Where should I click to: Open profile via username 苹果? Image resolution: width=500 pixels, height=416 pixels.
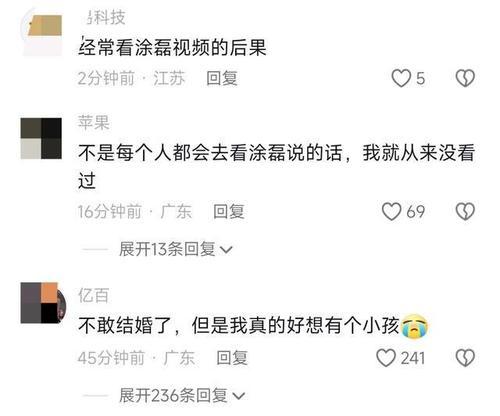click(94, 122)
